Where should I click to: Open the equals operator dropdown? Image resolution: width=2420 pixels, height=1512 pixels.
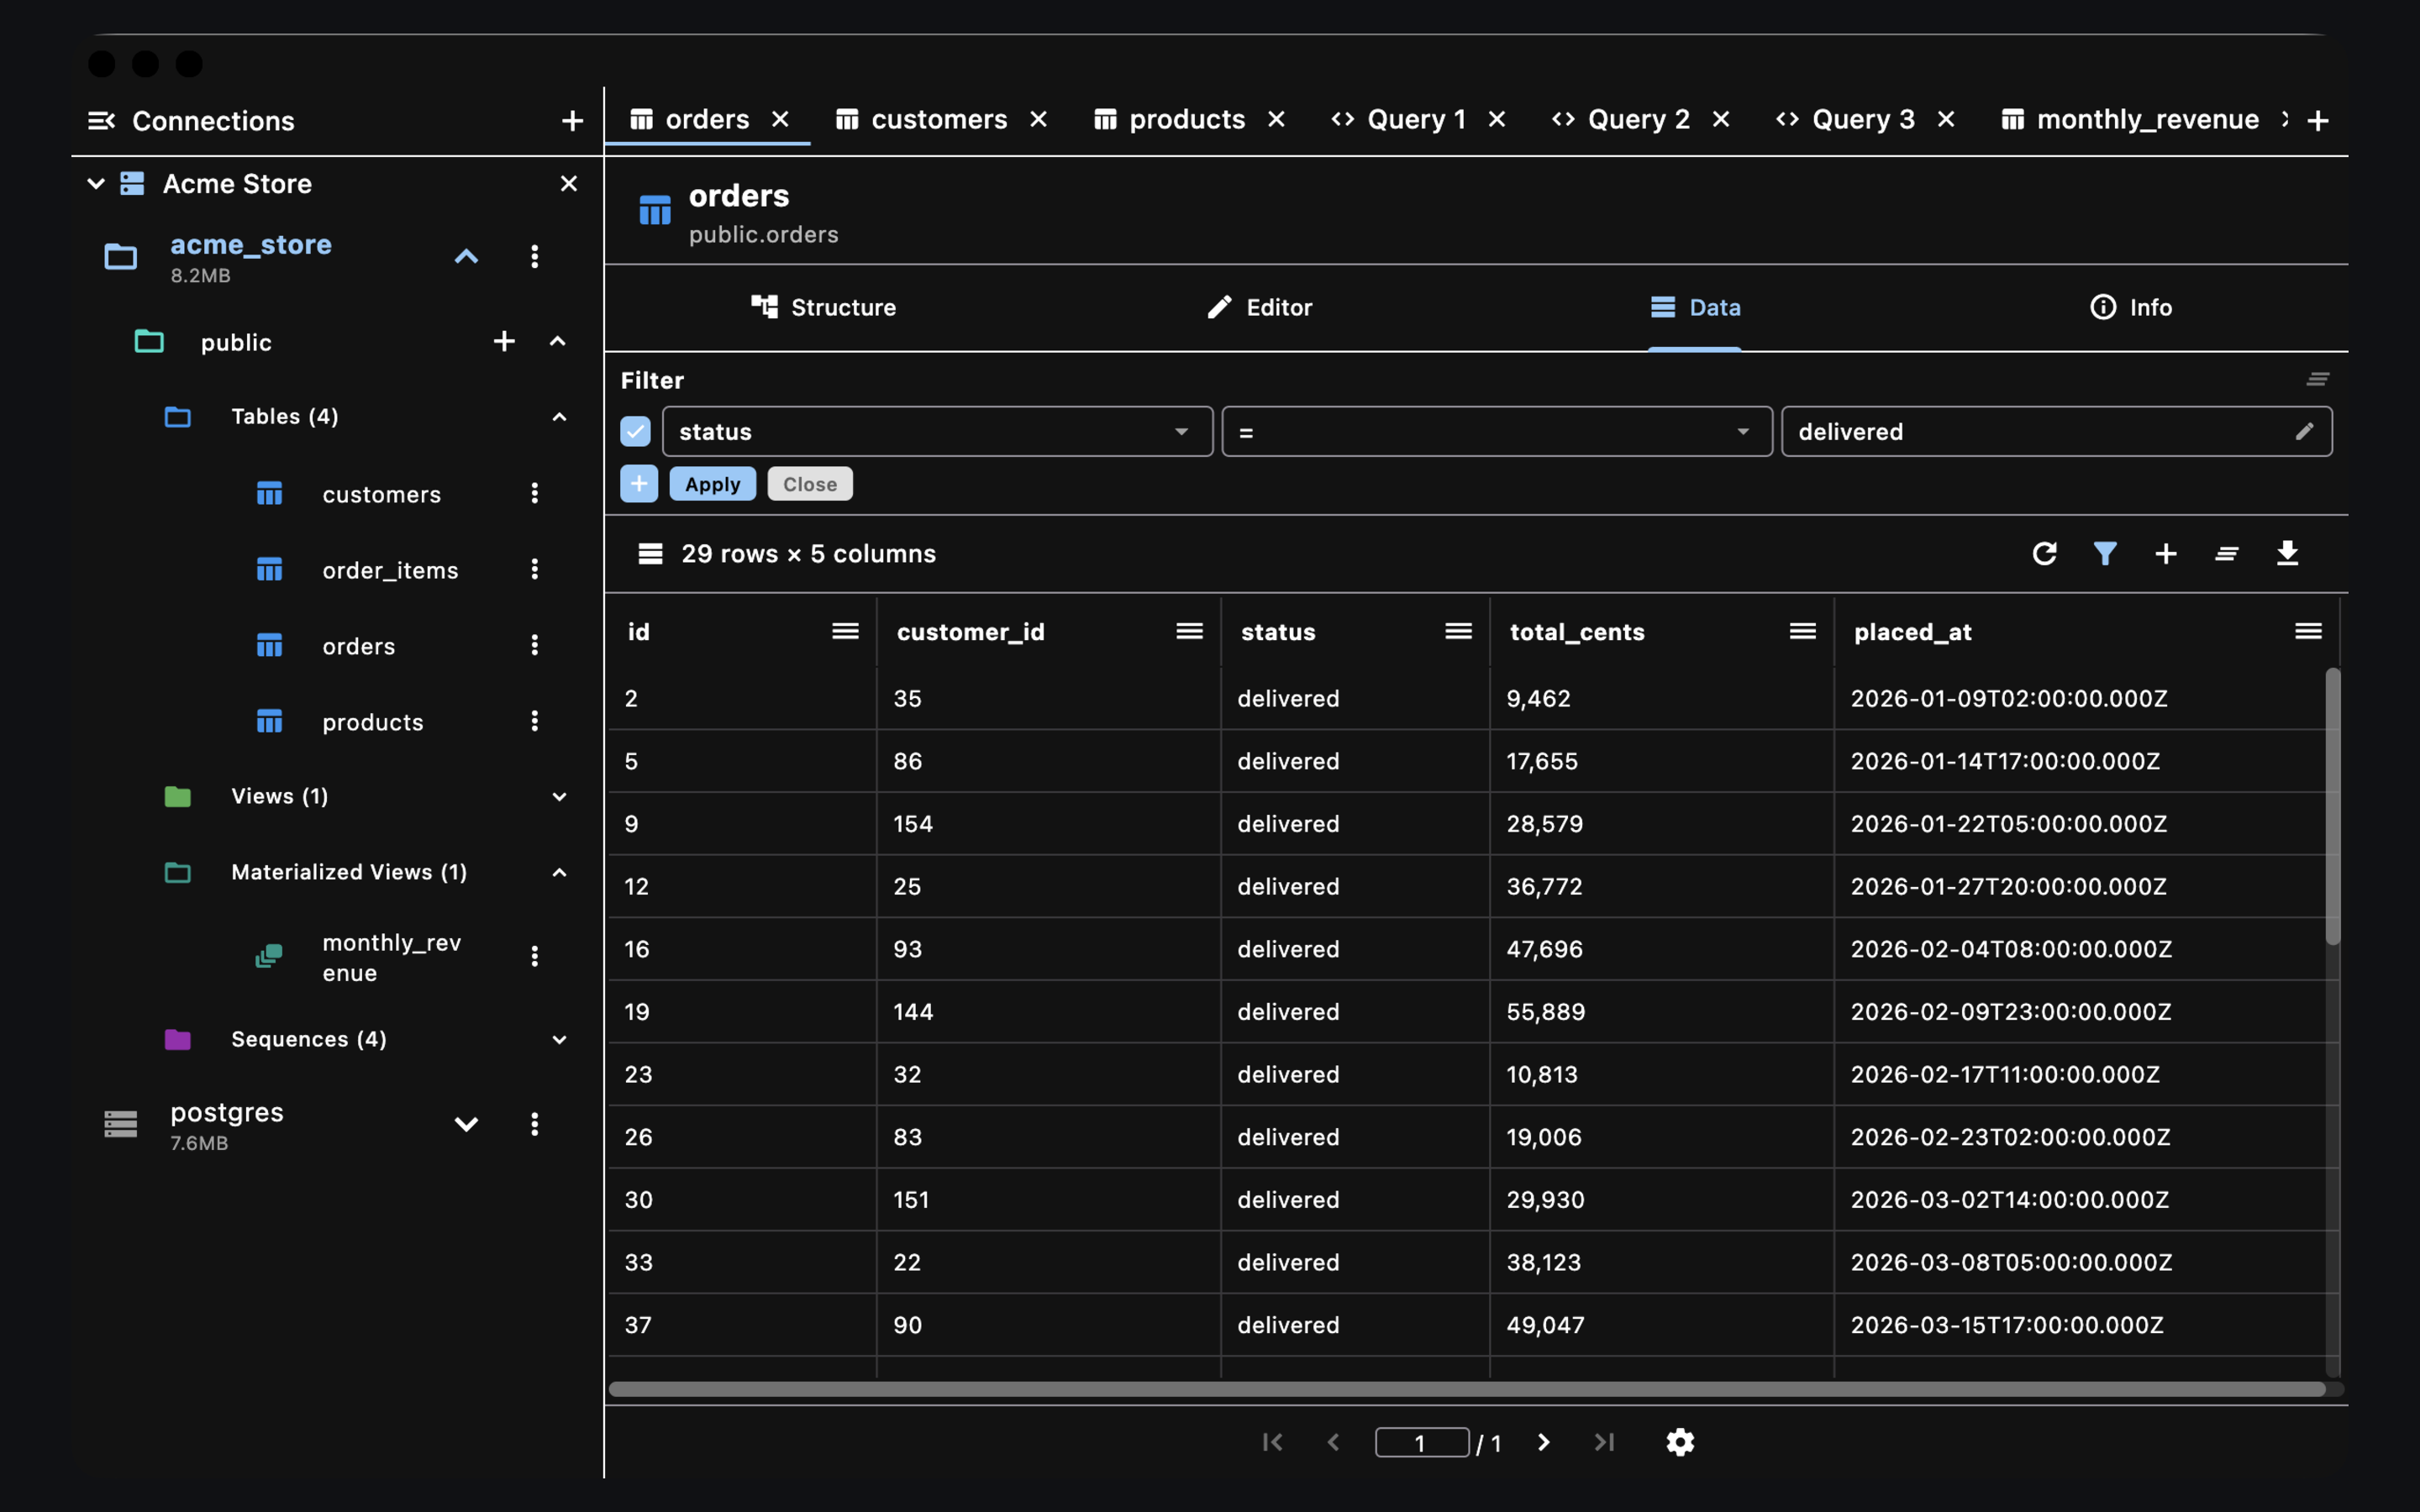pos(1497,431)
